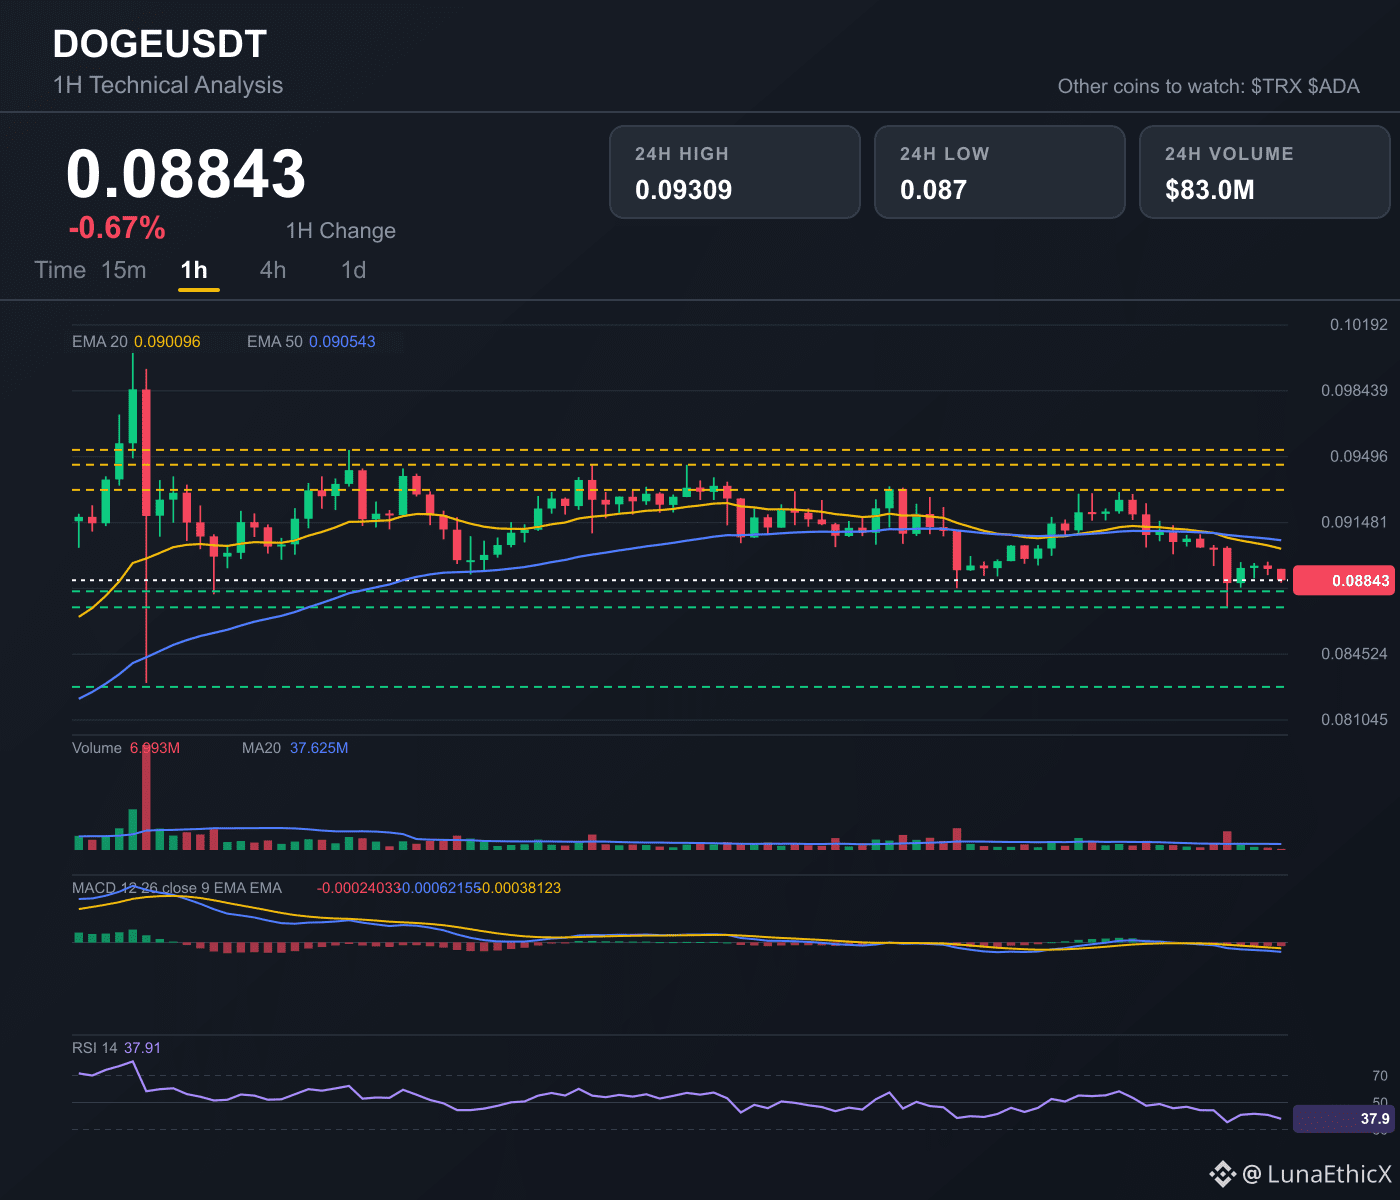
Task: Switch to the 4h timeframe tab
Action: [x=273, y=270]
